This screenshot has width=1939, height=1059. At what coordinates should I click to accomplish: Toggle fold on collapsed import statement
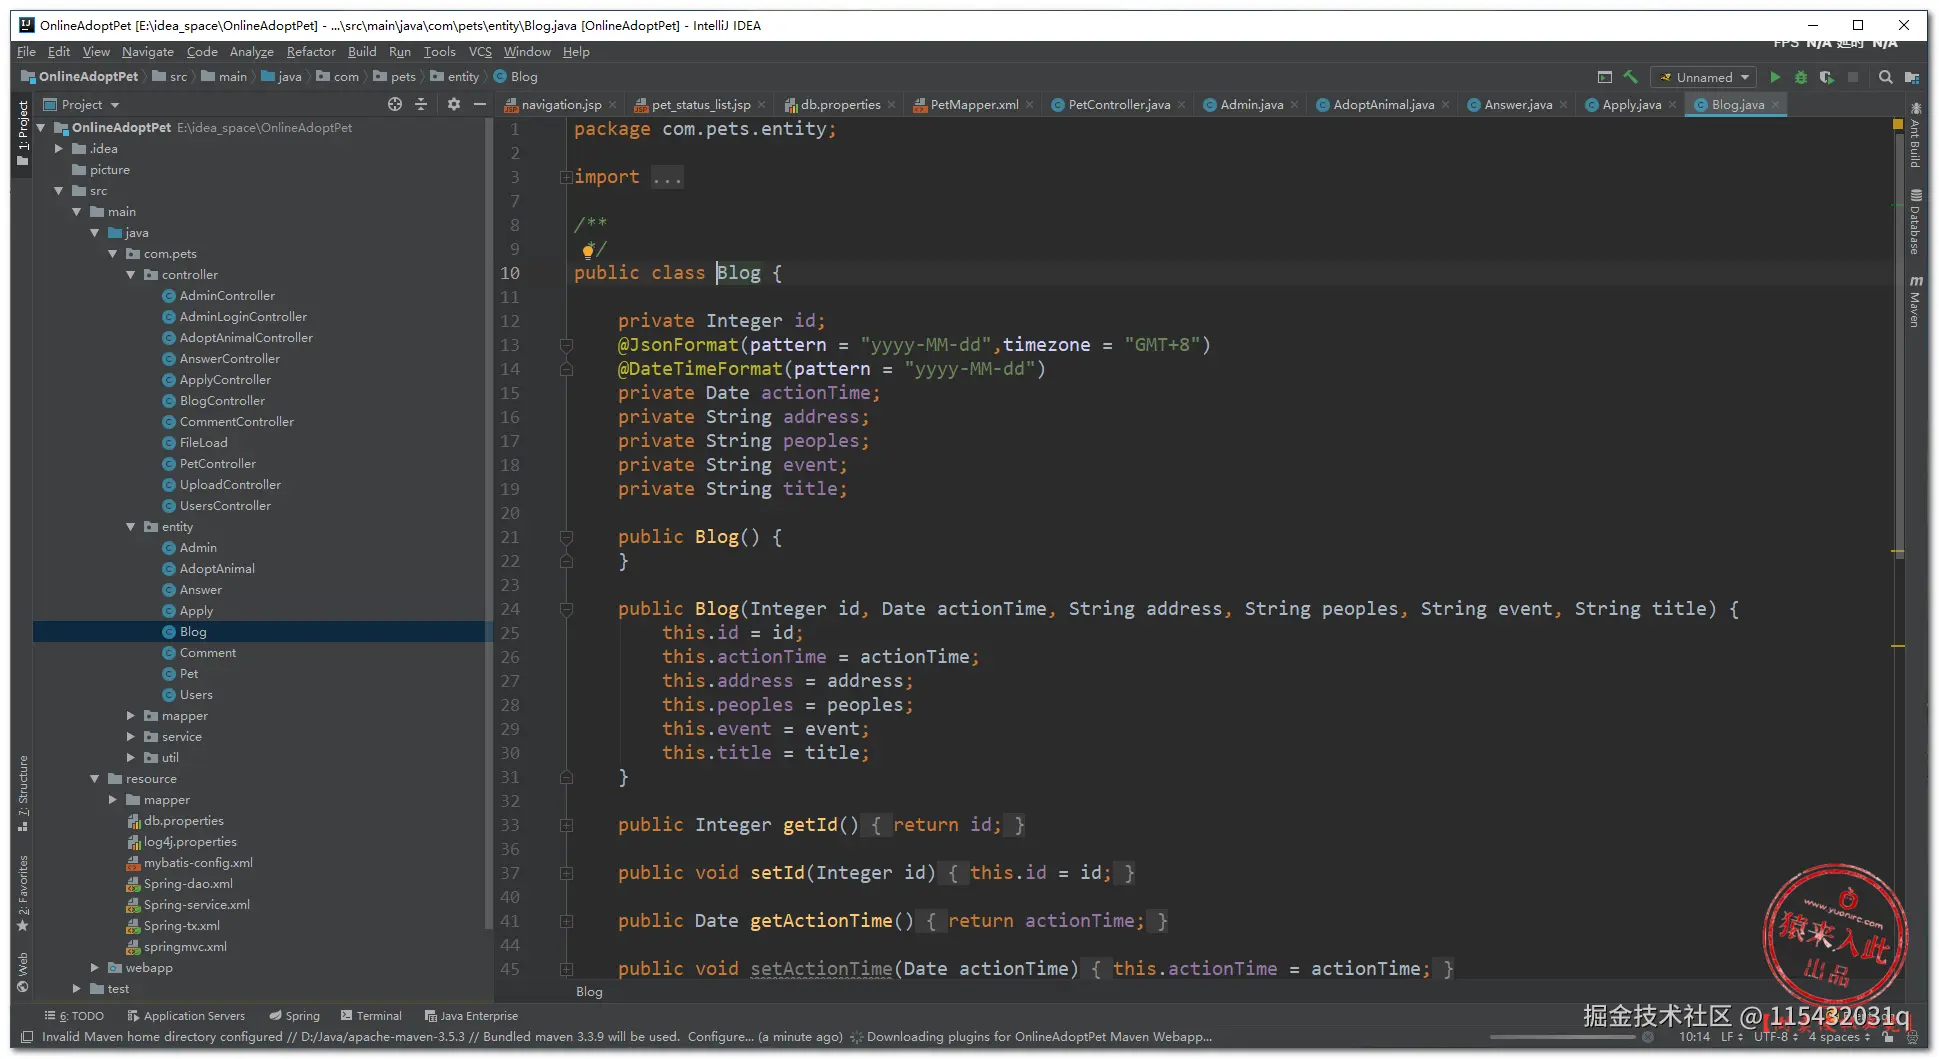[566, 177]
